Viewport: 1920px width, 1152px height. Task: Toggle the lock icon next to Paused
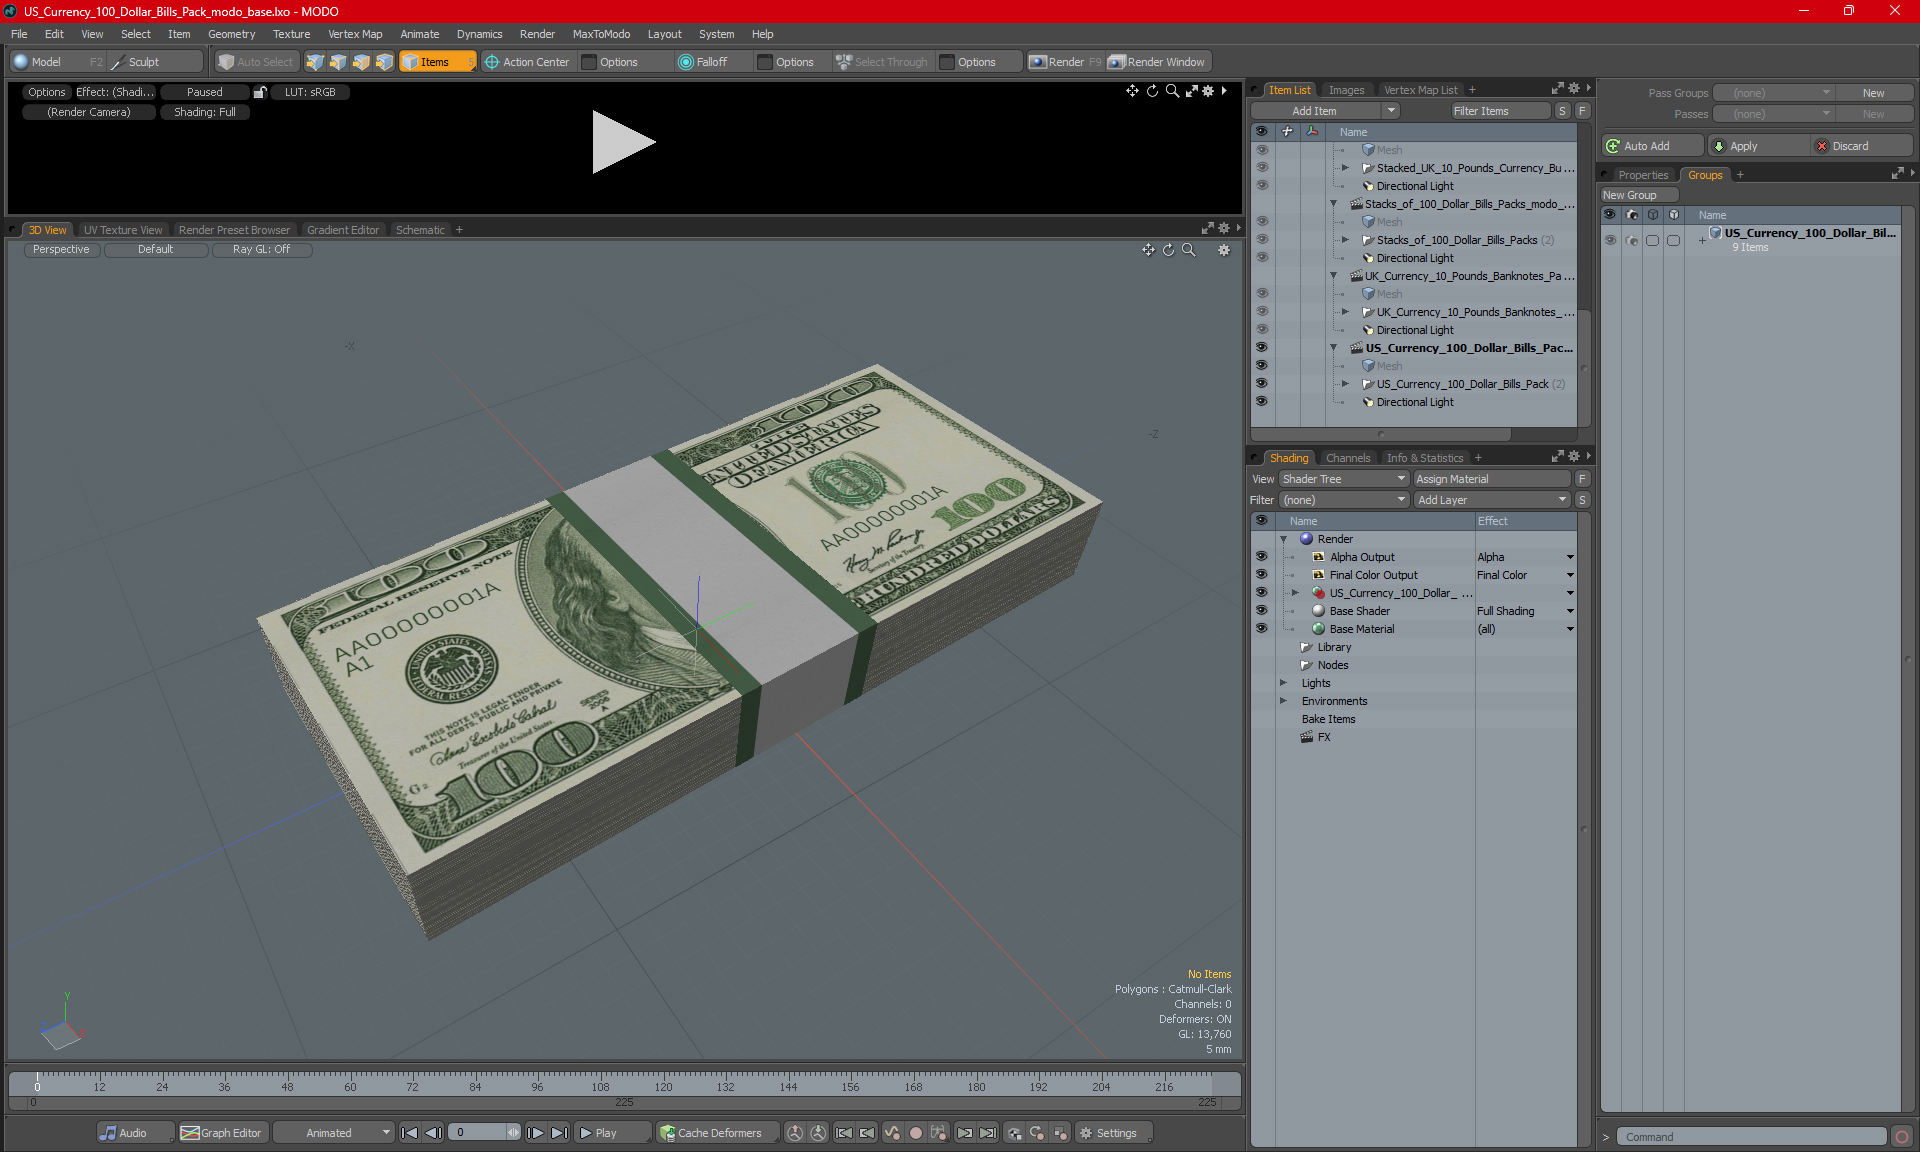click(x=260, y=92)
